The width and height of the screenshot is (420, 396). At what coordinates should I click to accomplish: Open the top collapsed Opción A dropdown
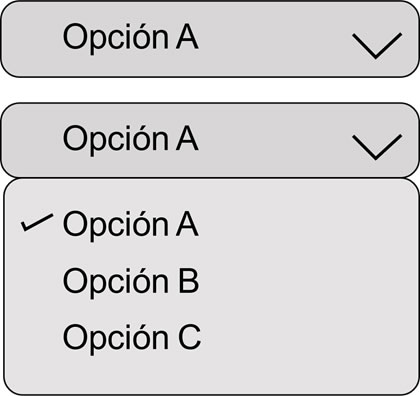[210, 39]
